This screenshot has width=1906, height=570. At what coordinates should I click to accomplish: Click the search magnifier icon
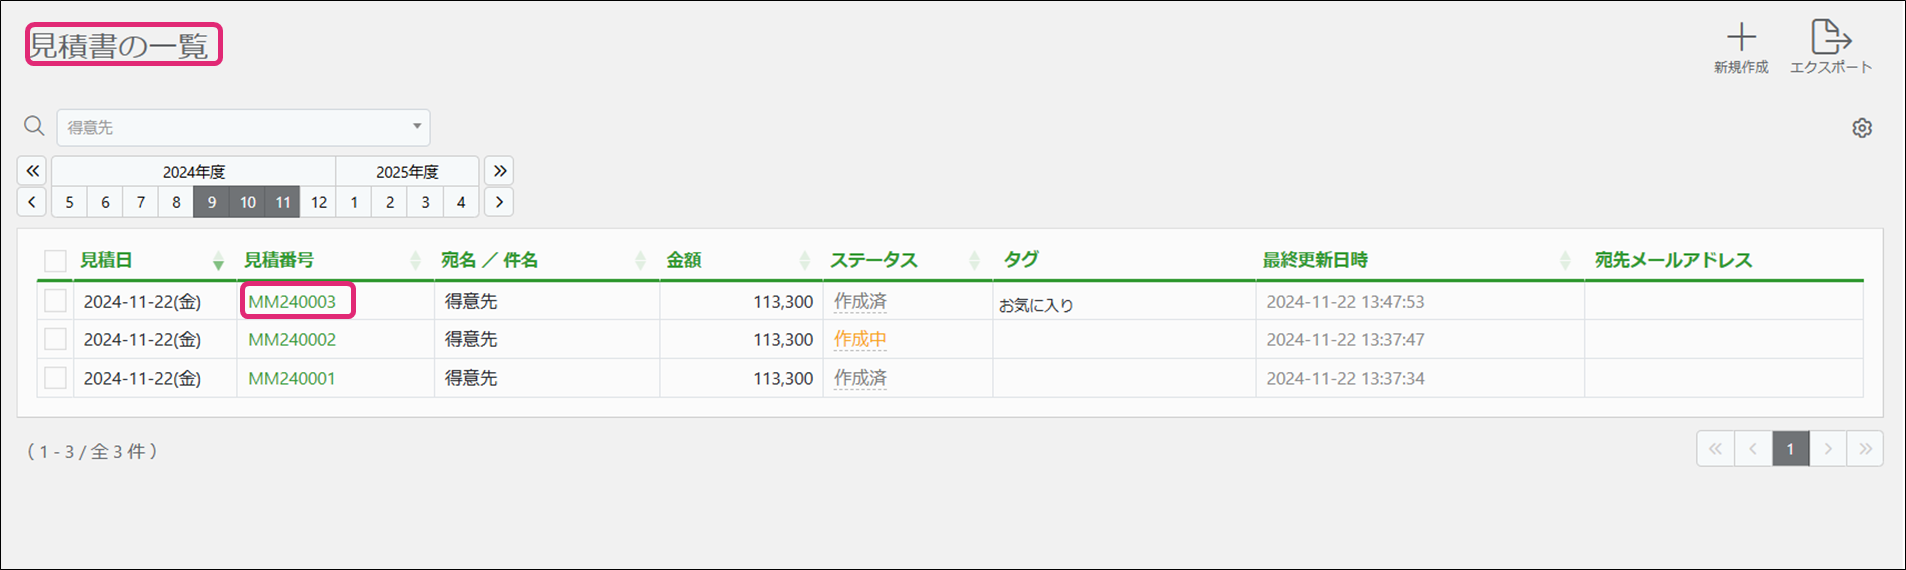coord(34,126)
